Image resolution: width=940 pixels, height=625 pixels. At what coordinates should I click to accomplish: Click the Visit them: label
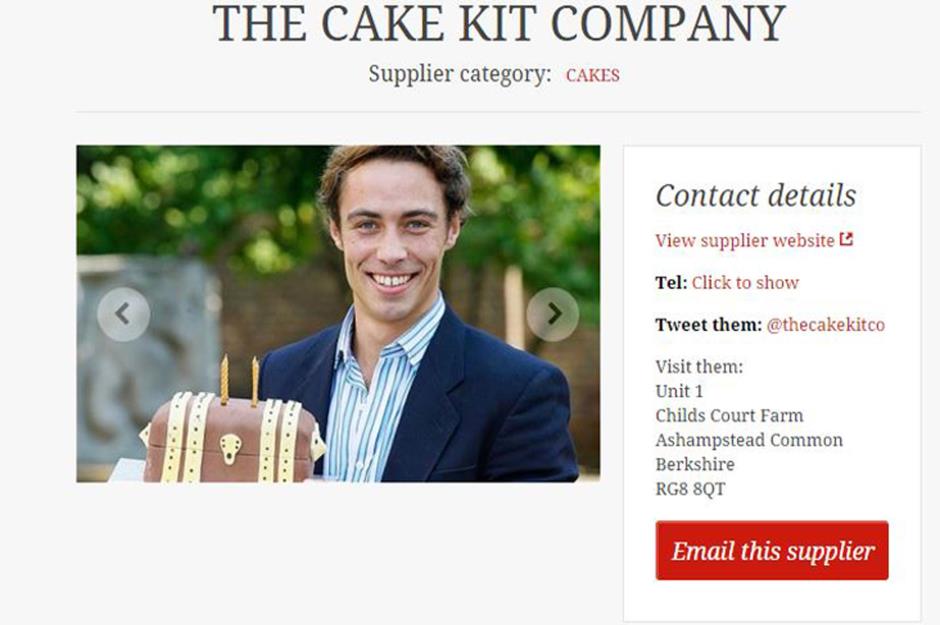point(699,366)
